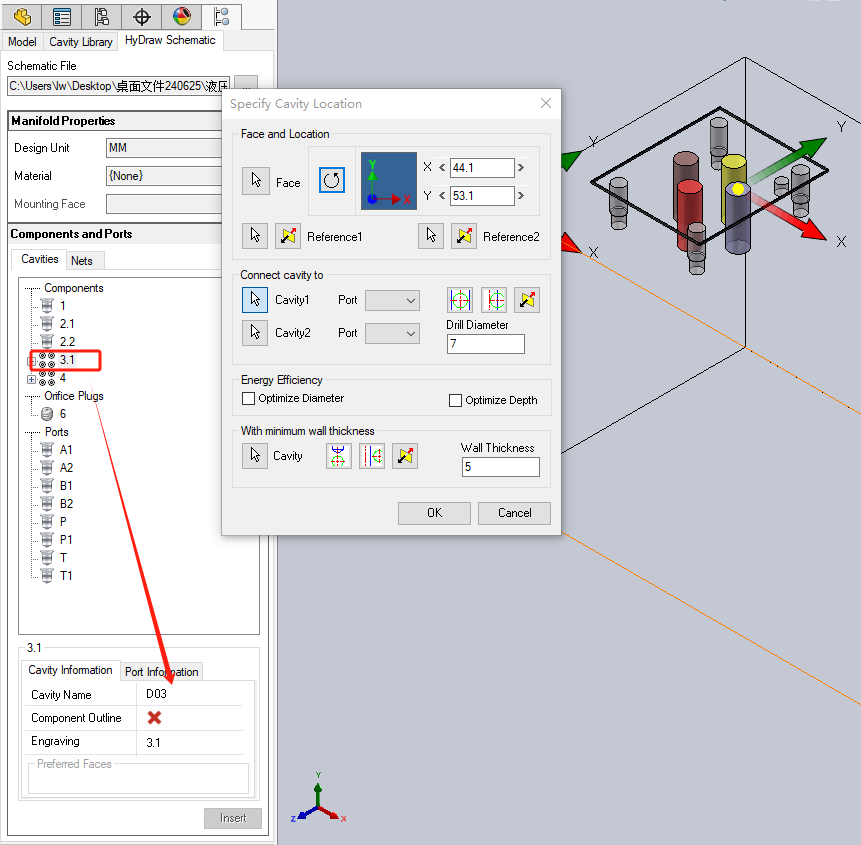Open the PropertyManager tab icon
Image resolution: width=861 pixels, height=845 pixels.
pos(62,16)
